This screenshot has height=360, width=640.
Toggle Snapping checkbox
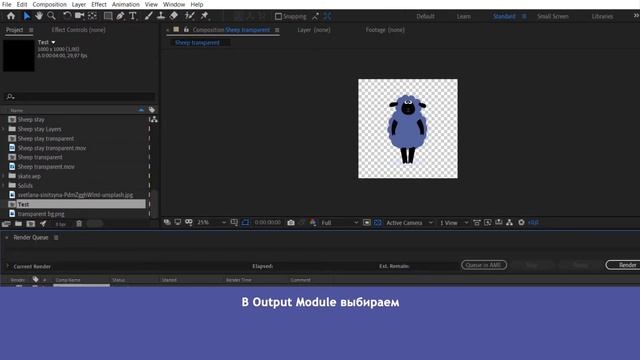278,16
